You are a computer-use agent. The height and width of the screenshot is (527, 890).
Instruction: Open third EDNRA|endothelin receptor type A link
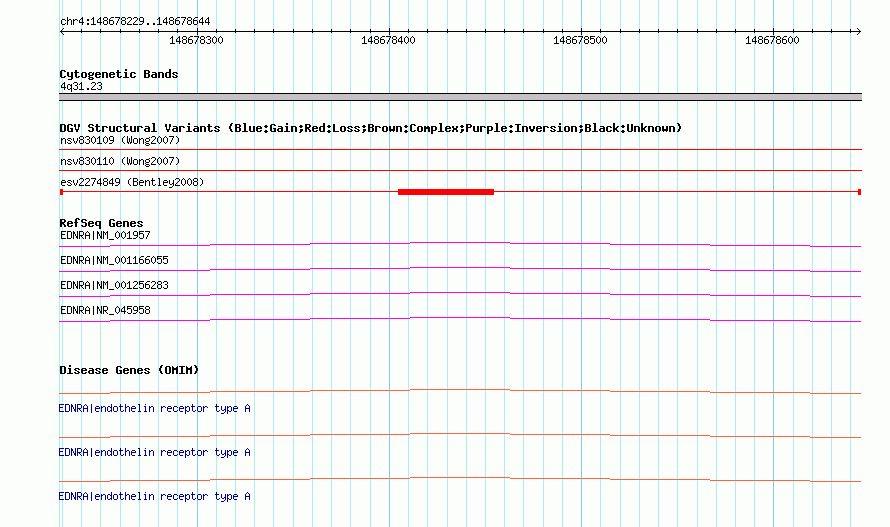(x=154, y=496)
